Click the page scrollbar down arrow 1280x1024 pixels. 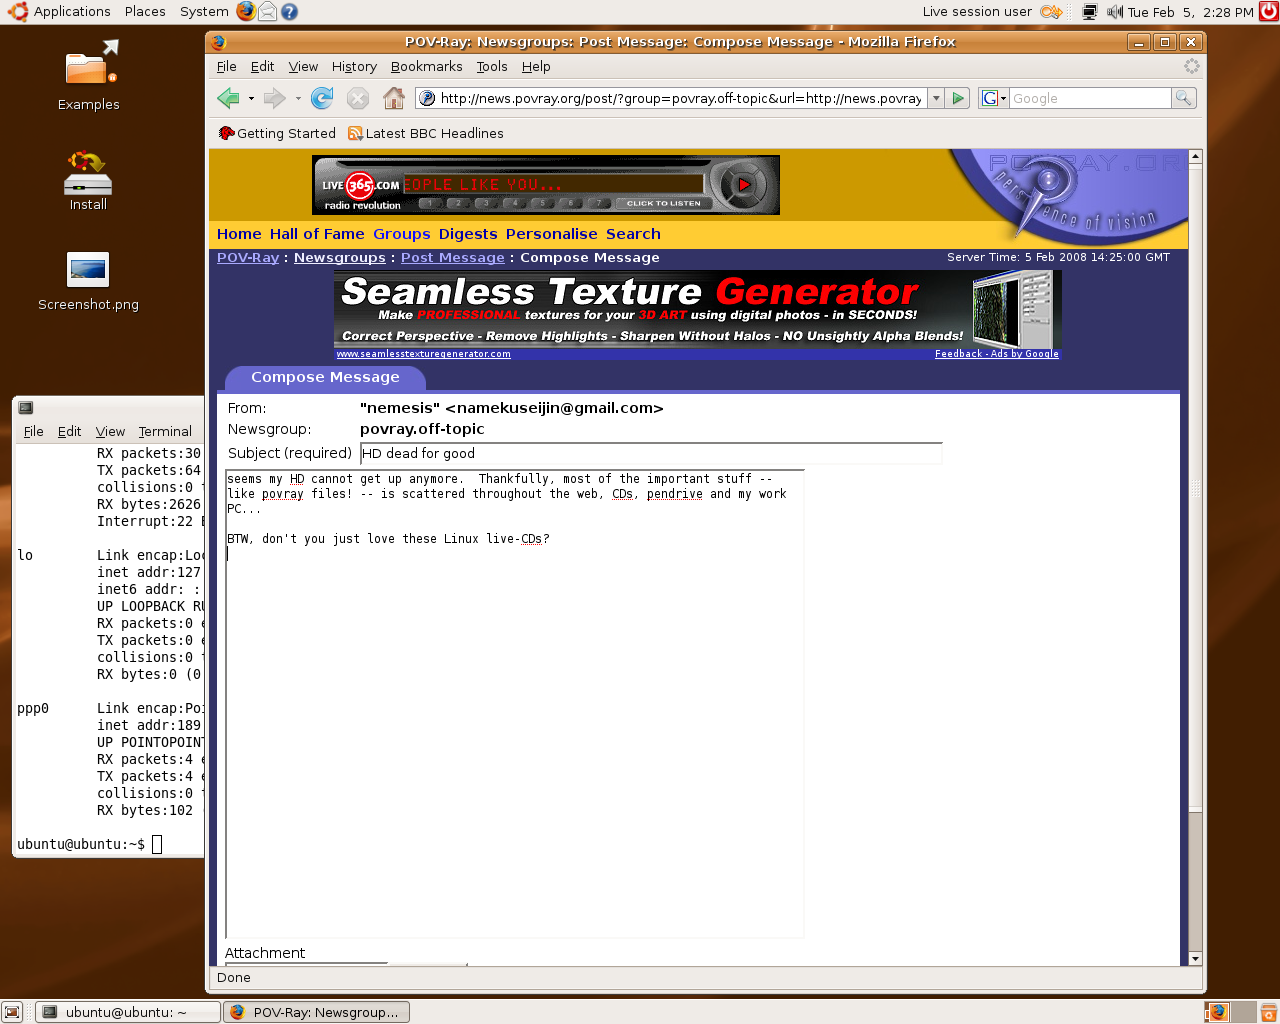pos(1194,958)
